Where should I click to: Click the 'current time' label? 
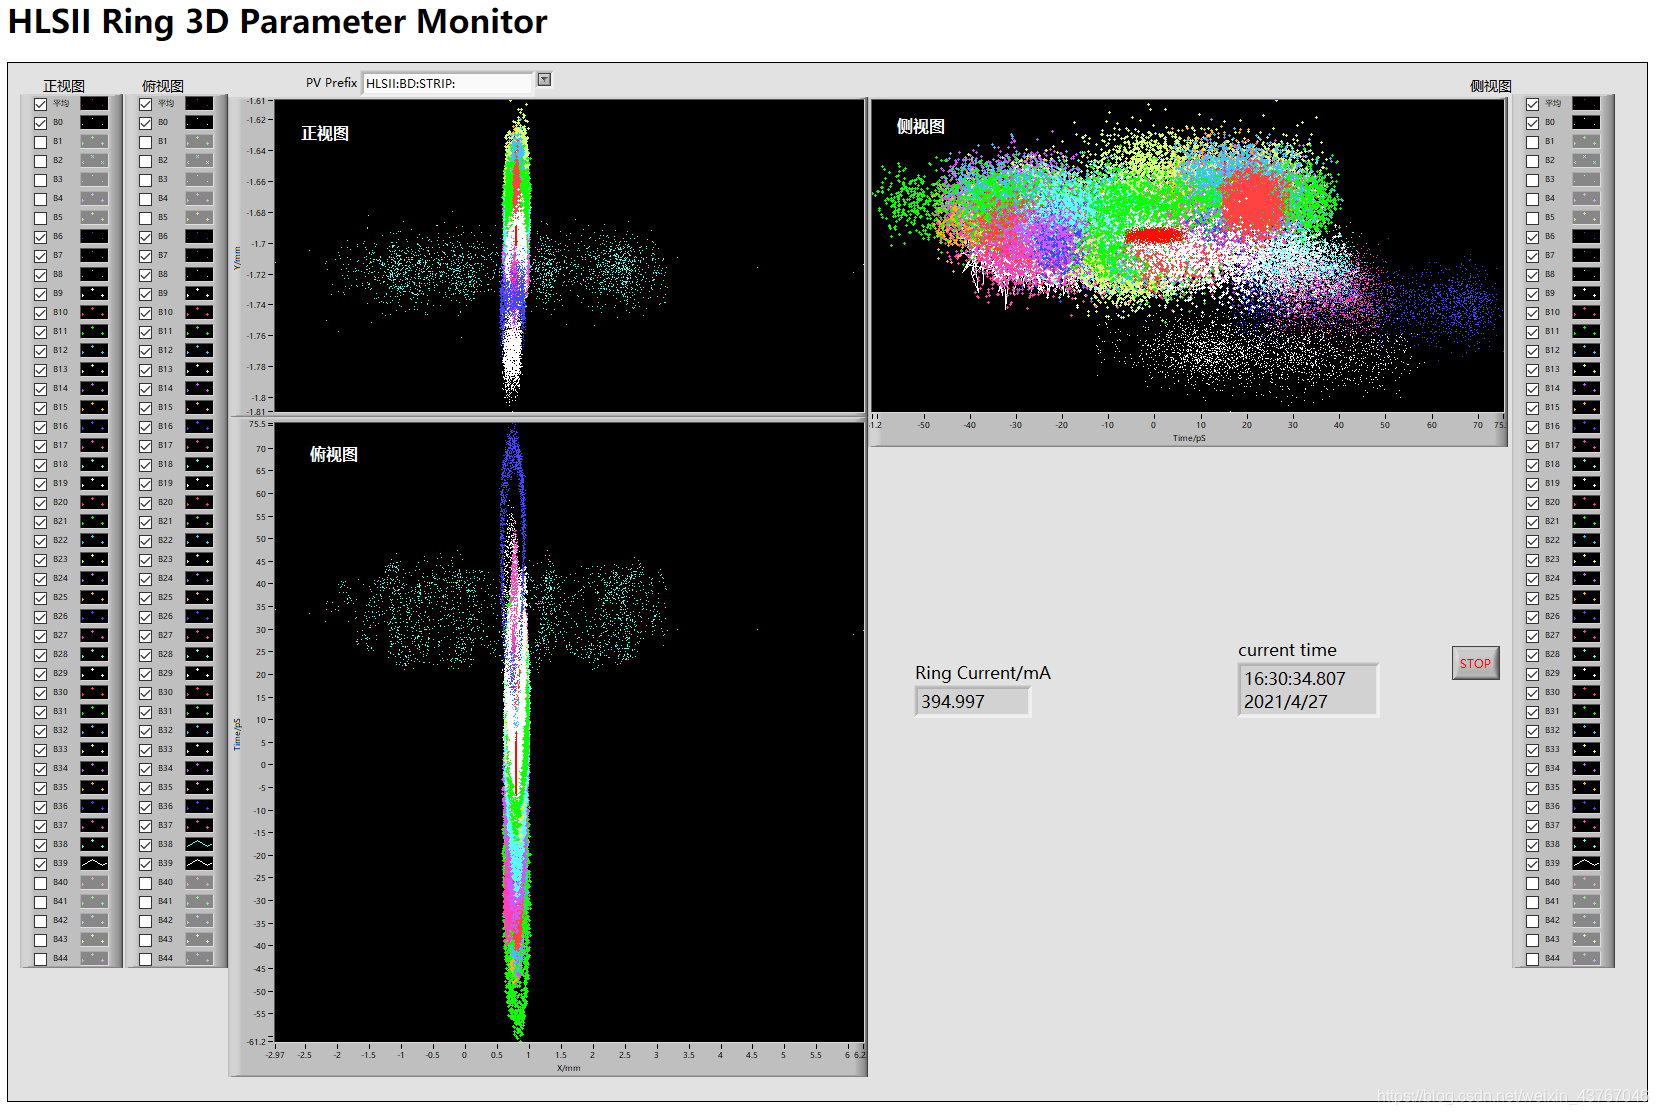pos(1287,650)
